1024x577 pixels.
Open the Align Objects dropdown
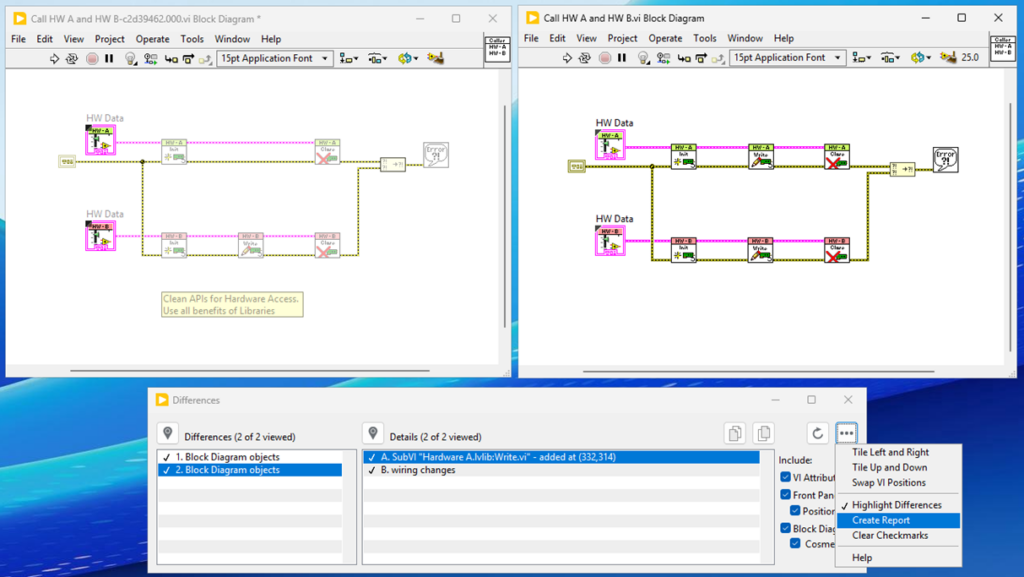[x=347, y=57]
